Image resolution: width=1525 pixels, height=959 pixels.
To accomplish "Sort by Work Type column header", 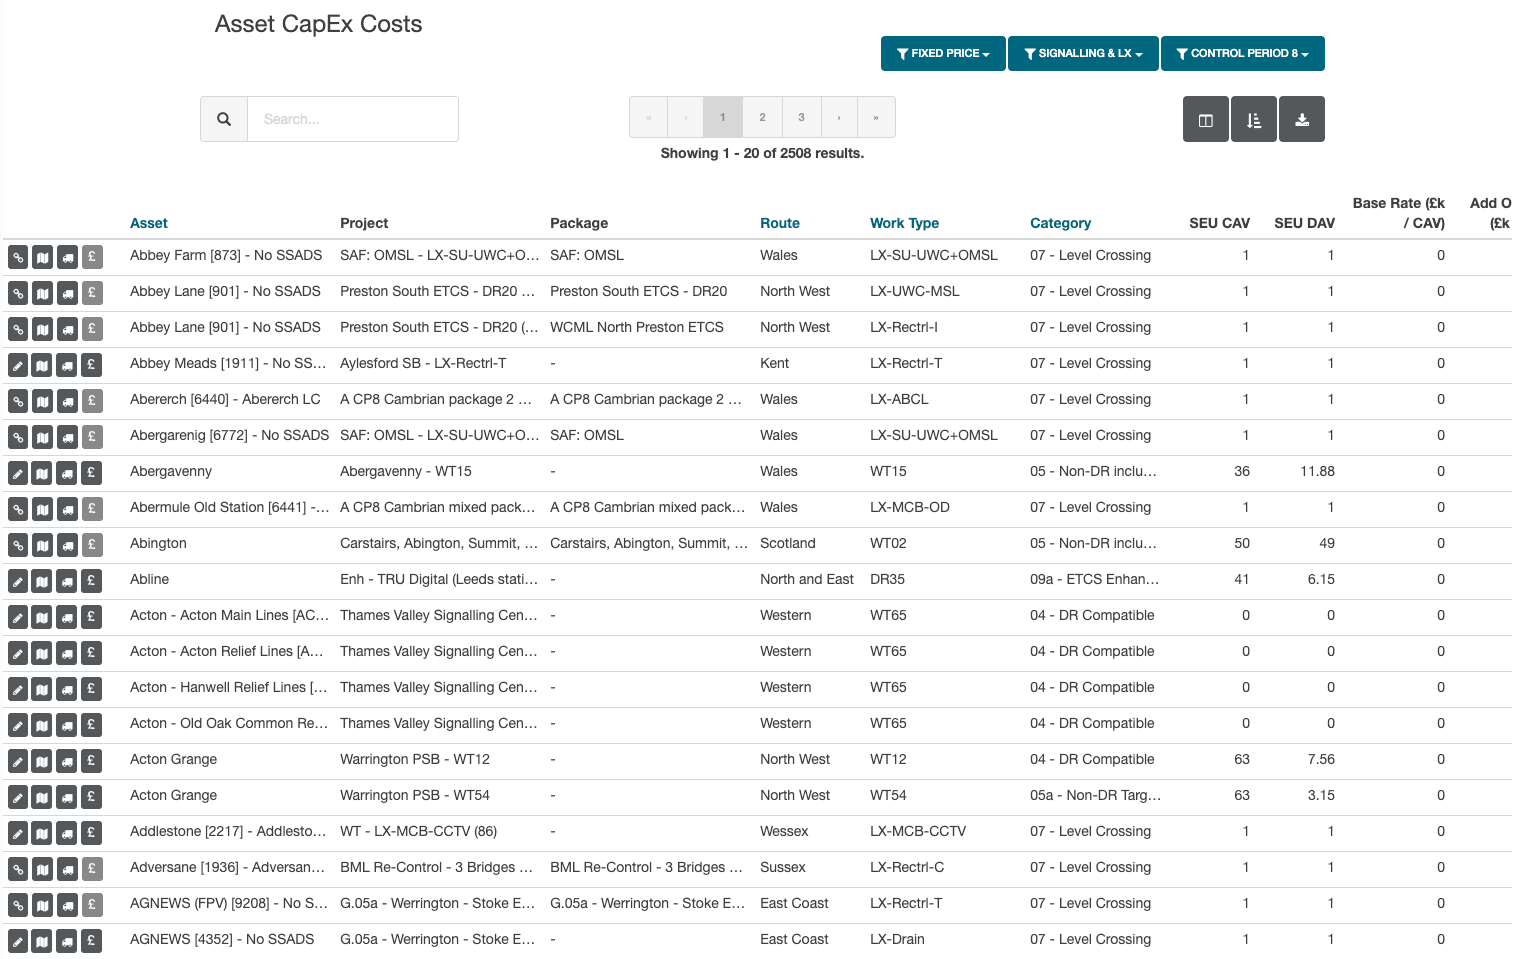I will [904, 223].
